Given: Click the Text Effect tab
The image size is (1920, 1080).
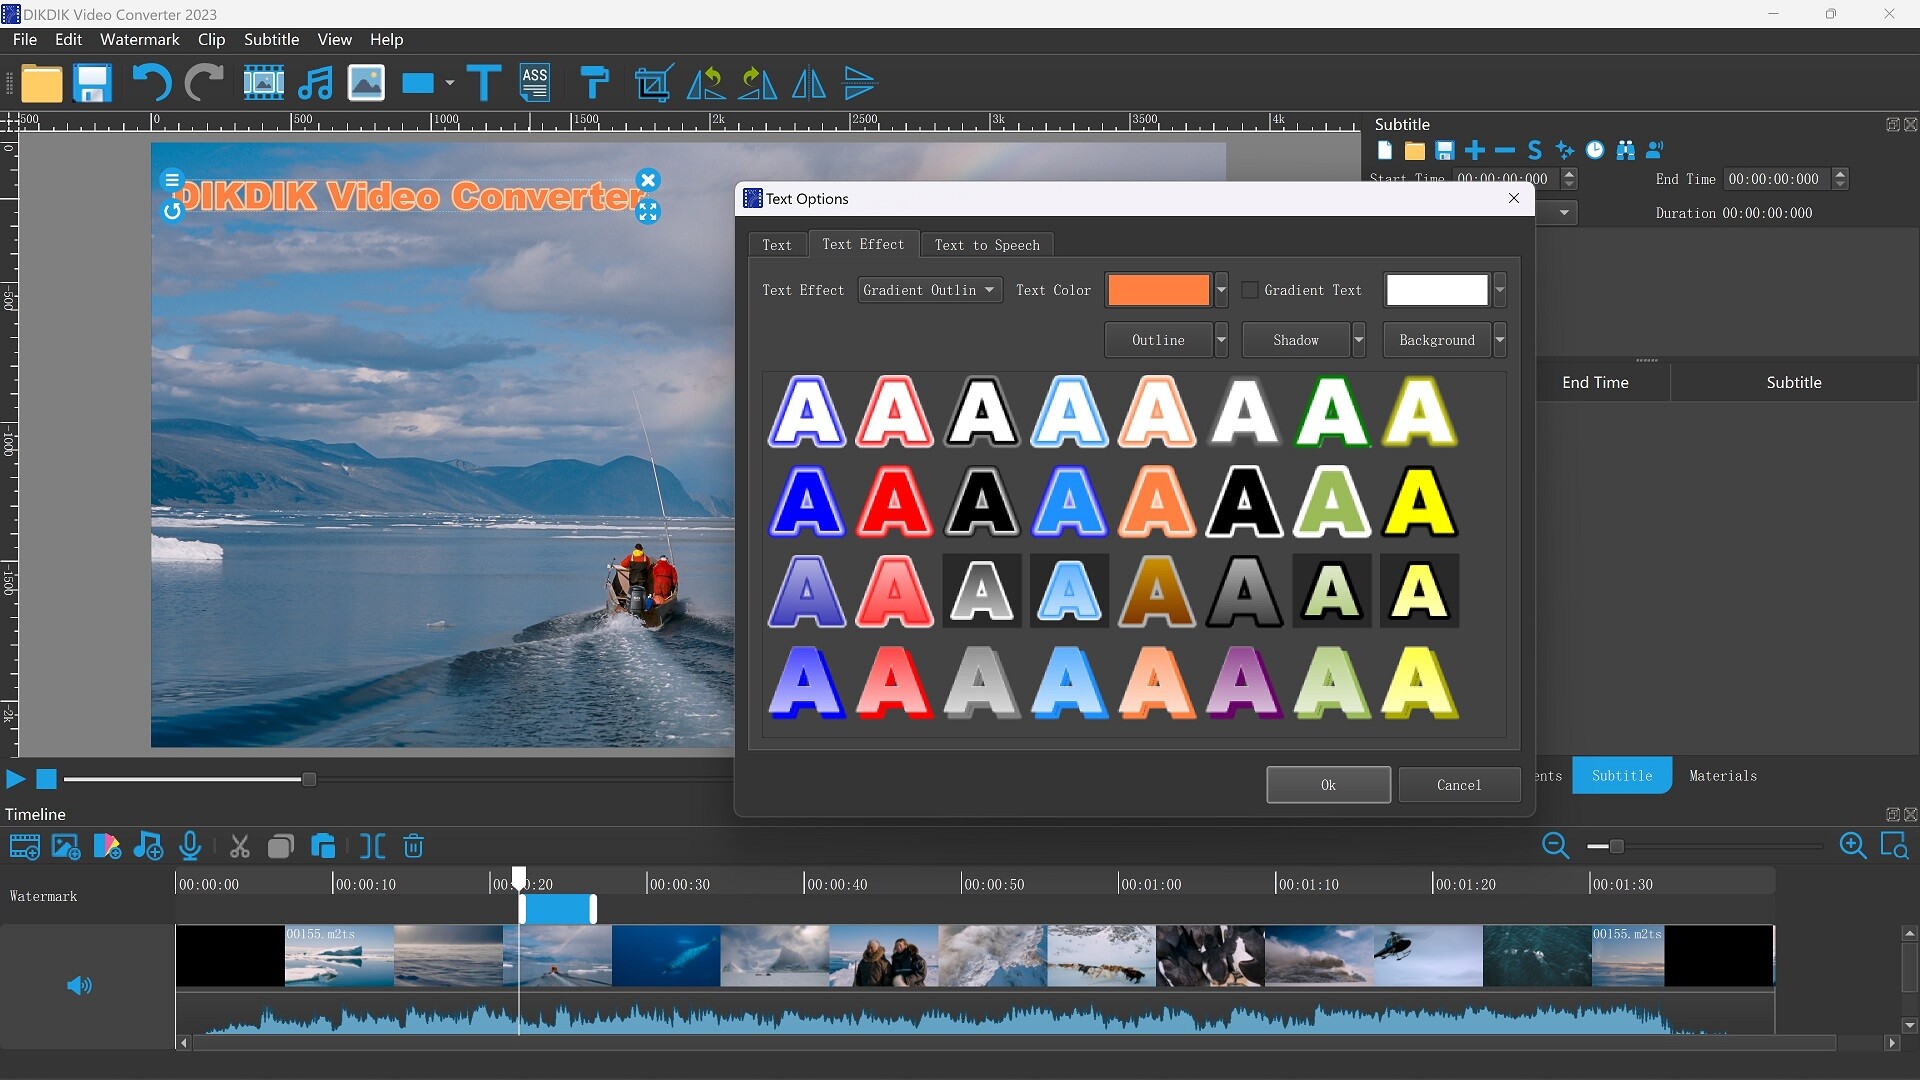Looking at the screenshot, I should [862, 243].
